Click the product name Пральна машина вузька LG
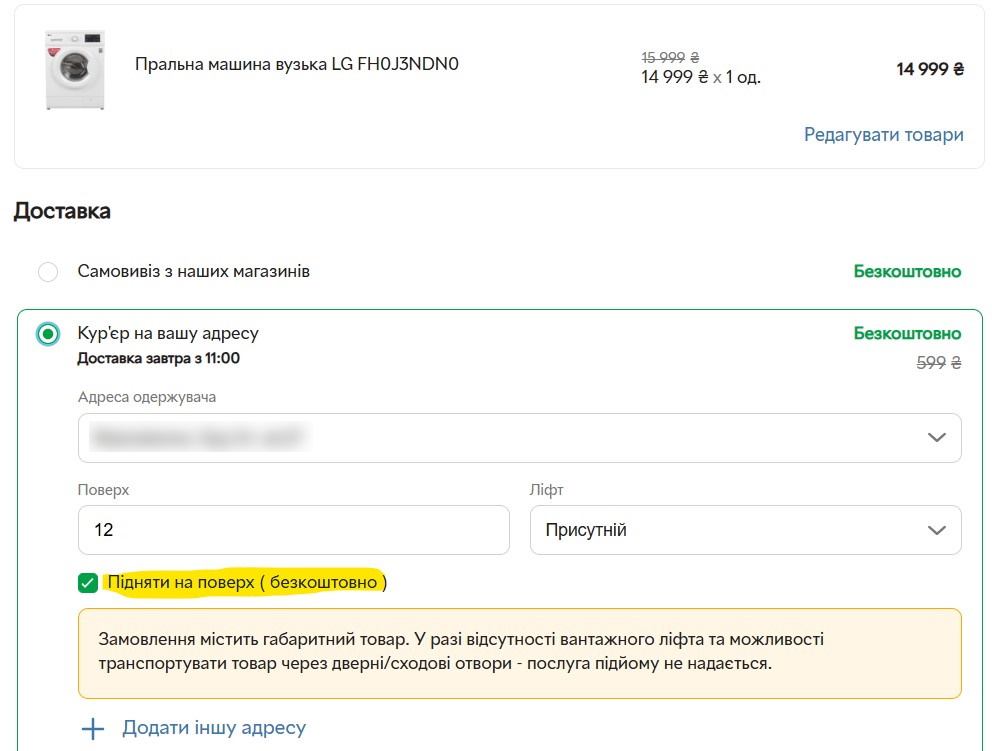The image size is (992, 751). (x=296, y=65)
